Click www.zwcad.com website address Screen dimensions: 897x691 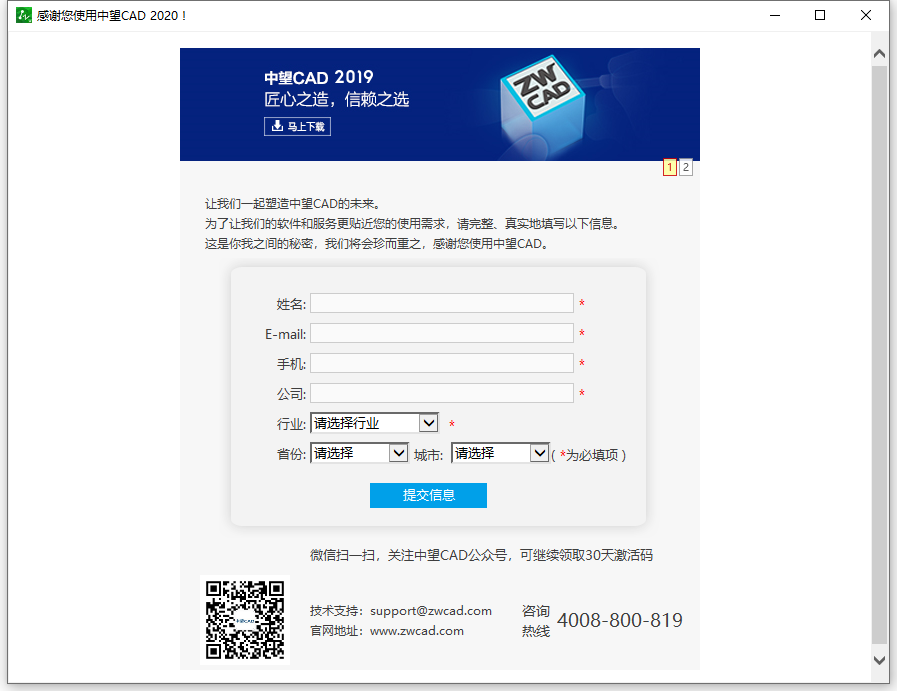(x=416, y=631)
